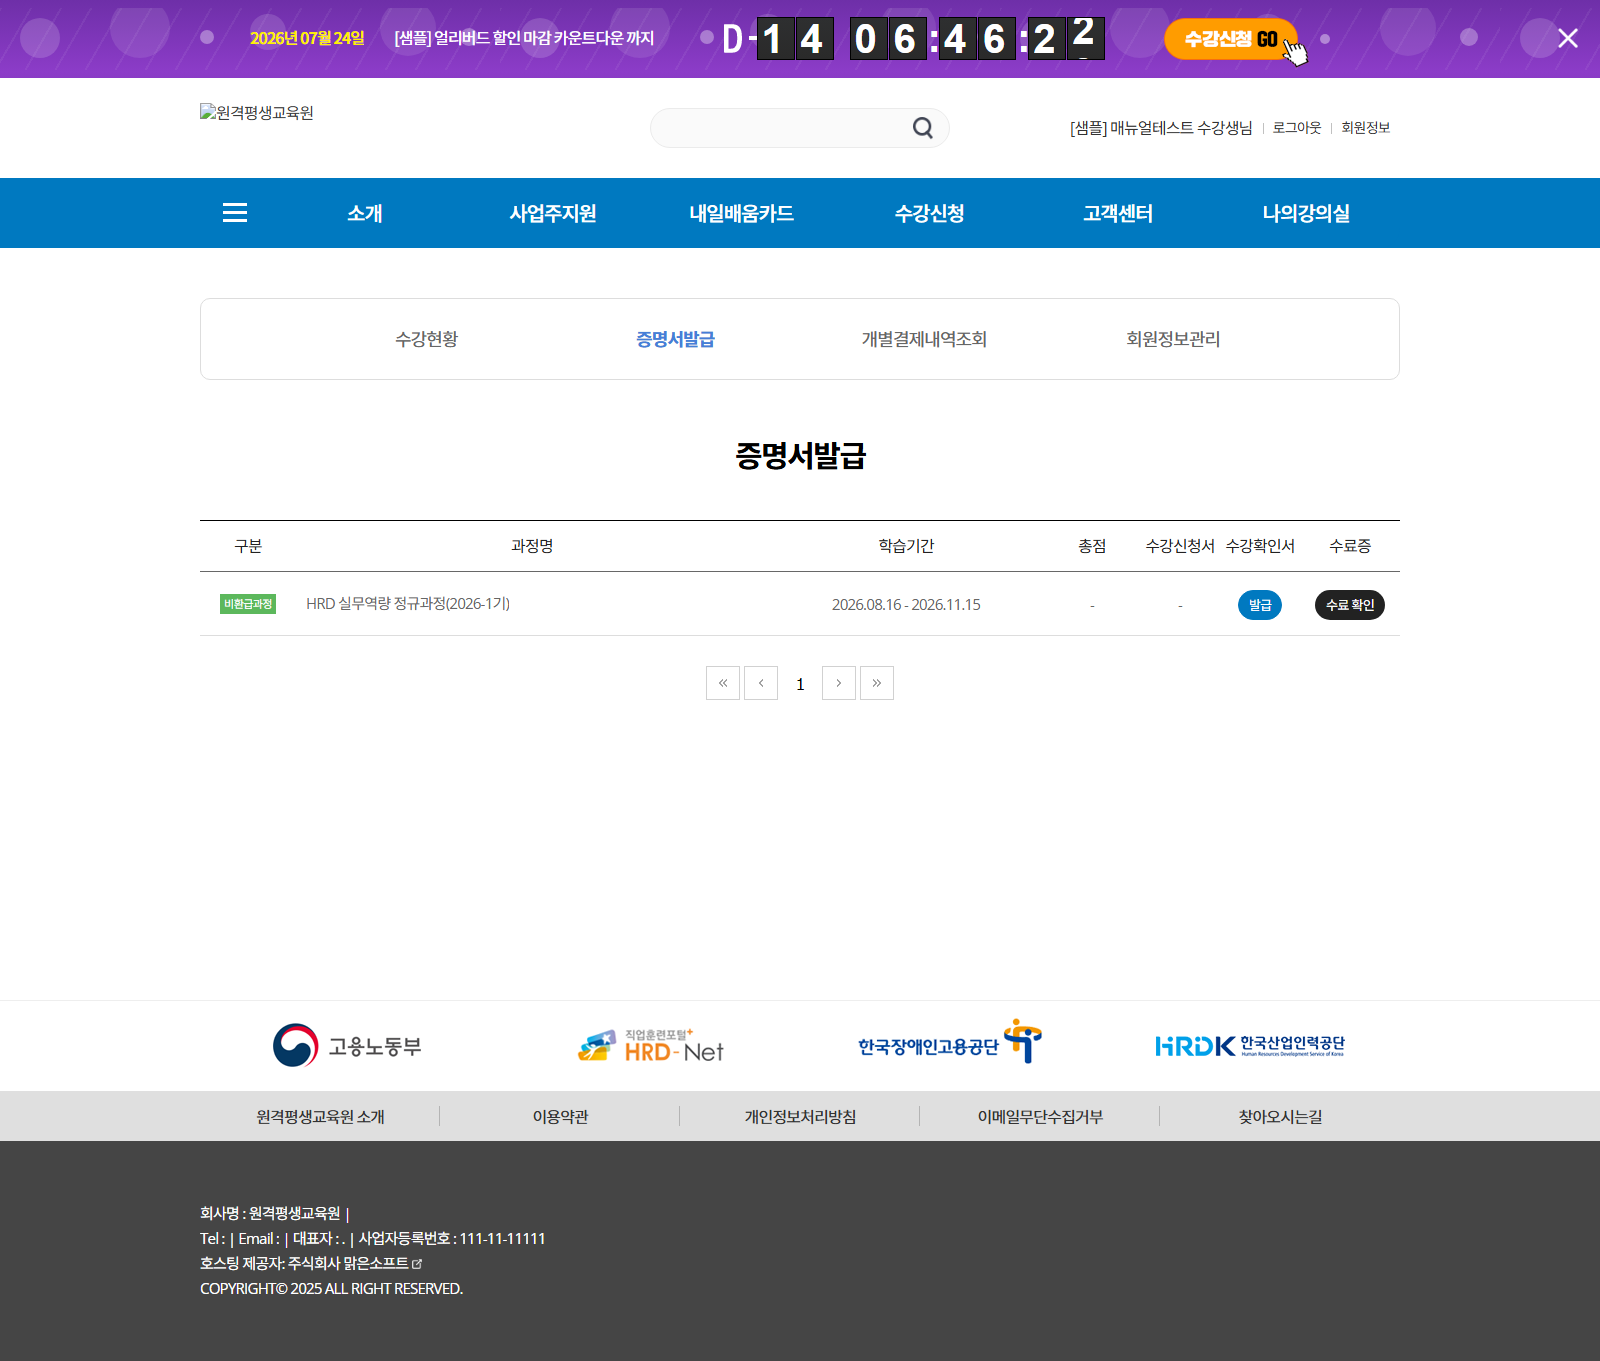Viewport: 1600px width, 1361px height.
Task: Click the 수료 확인 button
Action: pos(1350,605)
